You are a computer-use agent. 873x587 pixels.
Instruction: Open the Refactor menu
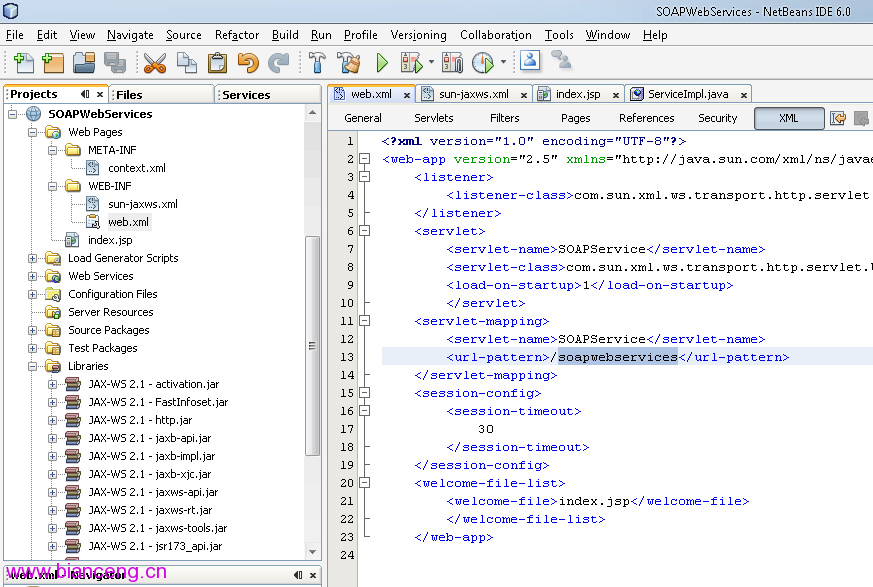[237, 35]
